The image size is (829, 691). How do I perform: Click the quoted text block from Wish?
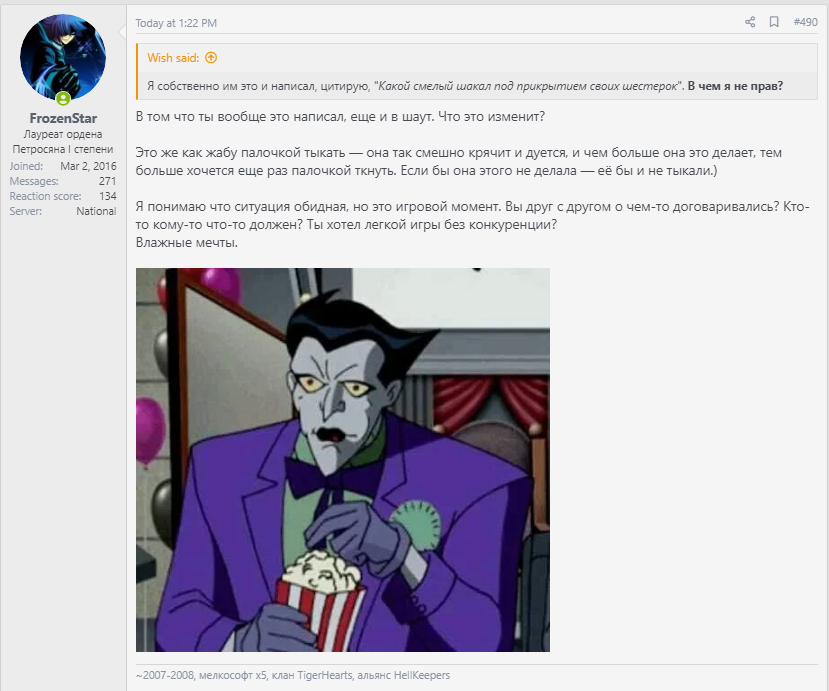(465, 86)
